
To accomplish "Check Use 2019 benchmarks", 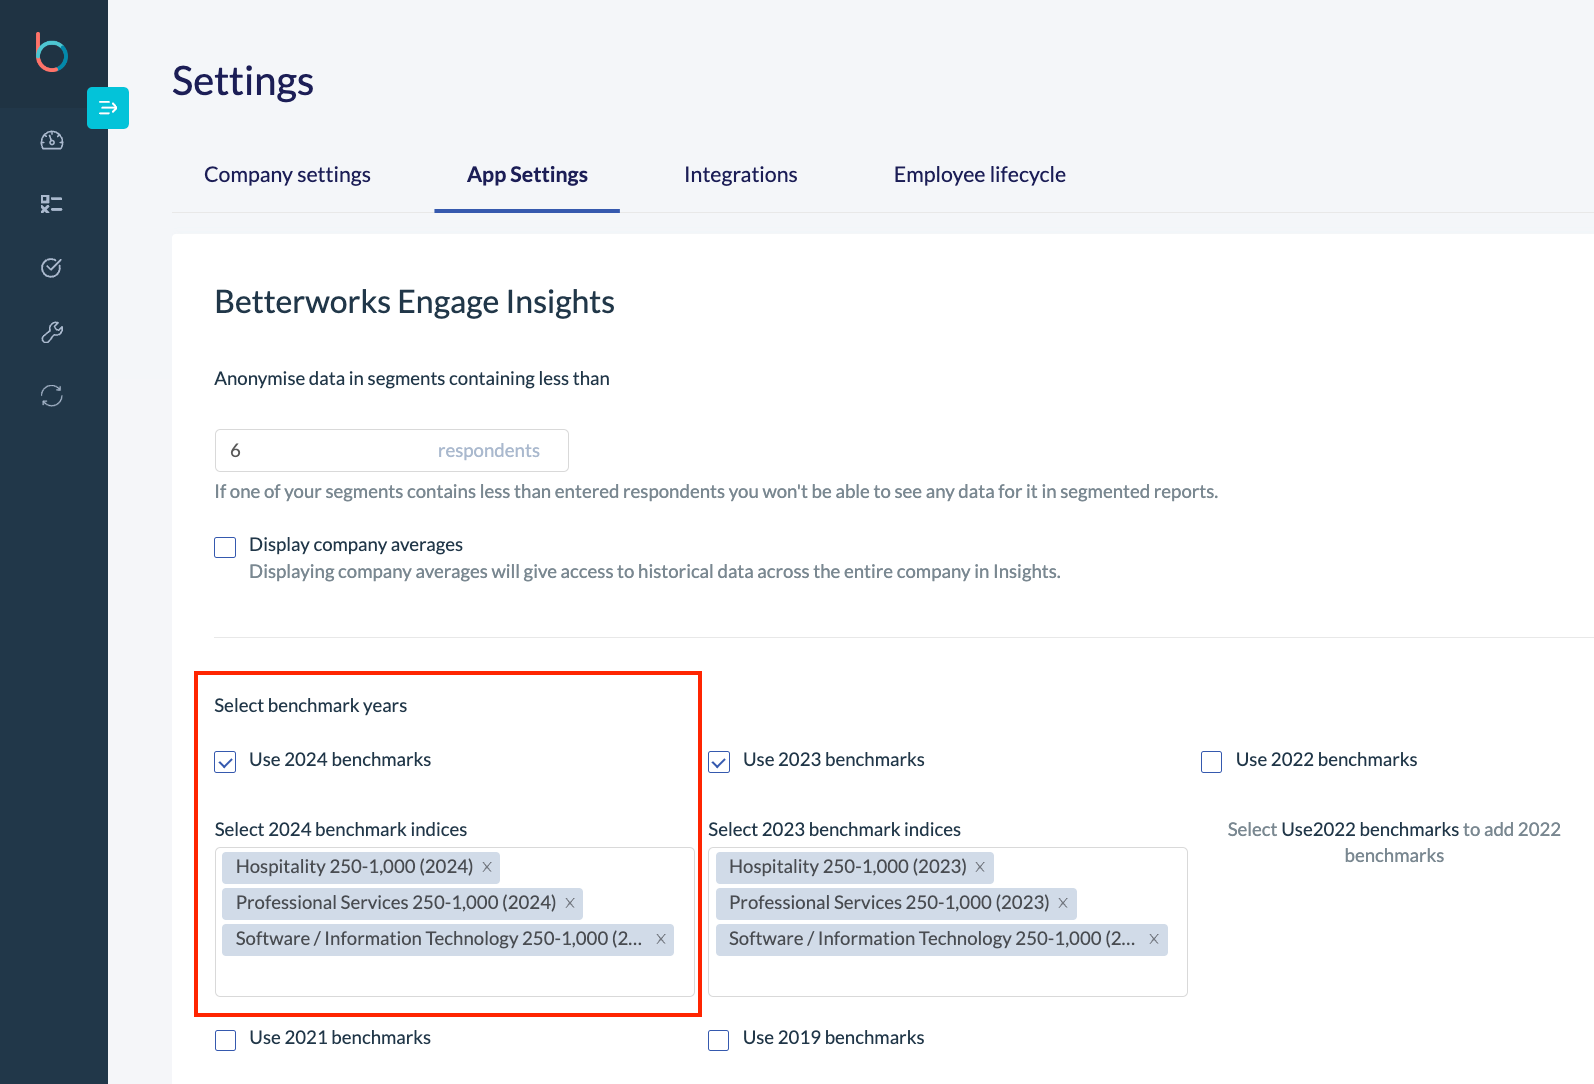I will [x=719, y=1040].
